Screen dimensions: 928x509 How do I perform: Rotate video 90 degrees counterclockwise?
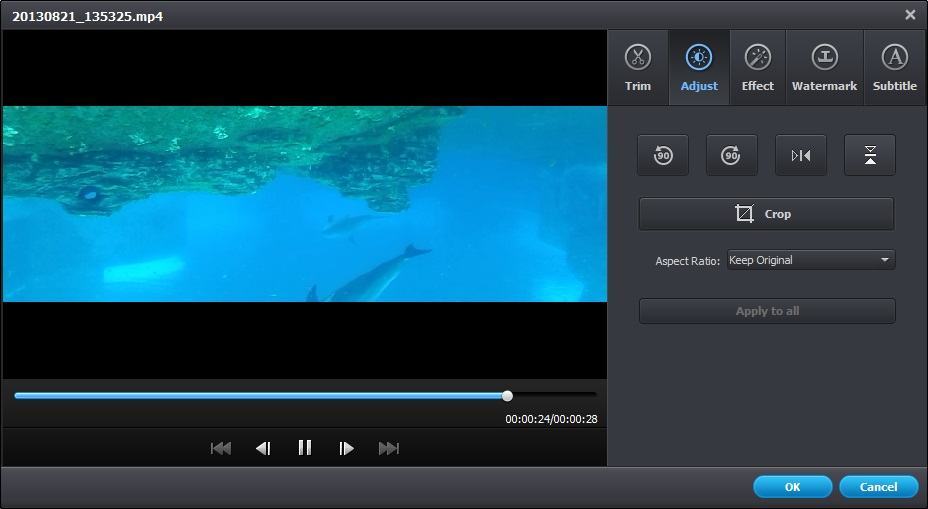click(x=663, y=155)
